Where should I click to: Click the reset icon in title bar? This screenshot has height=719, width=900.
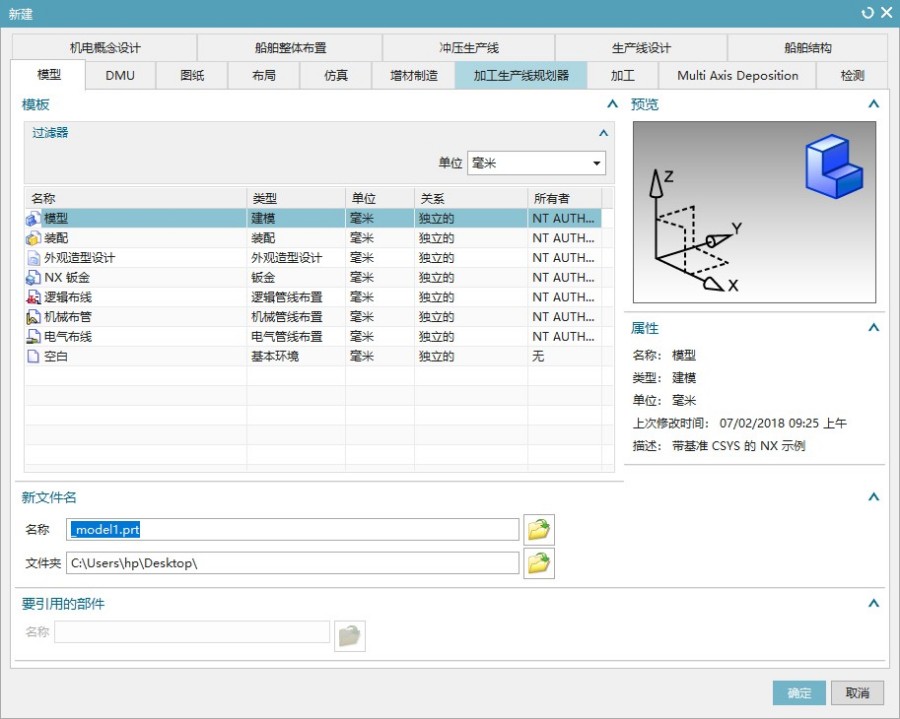pos(867,13)
